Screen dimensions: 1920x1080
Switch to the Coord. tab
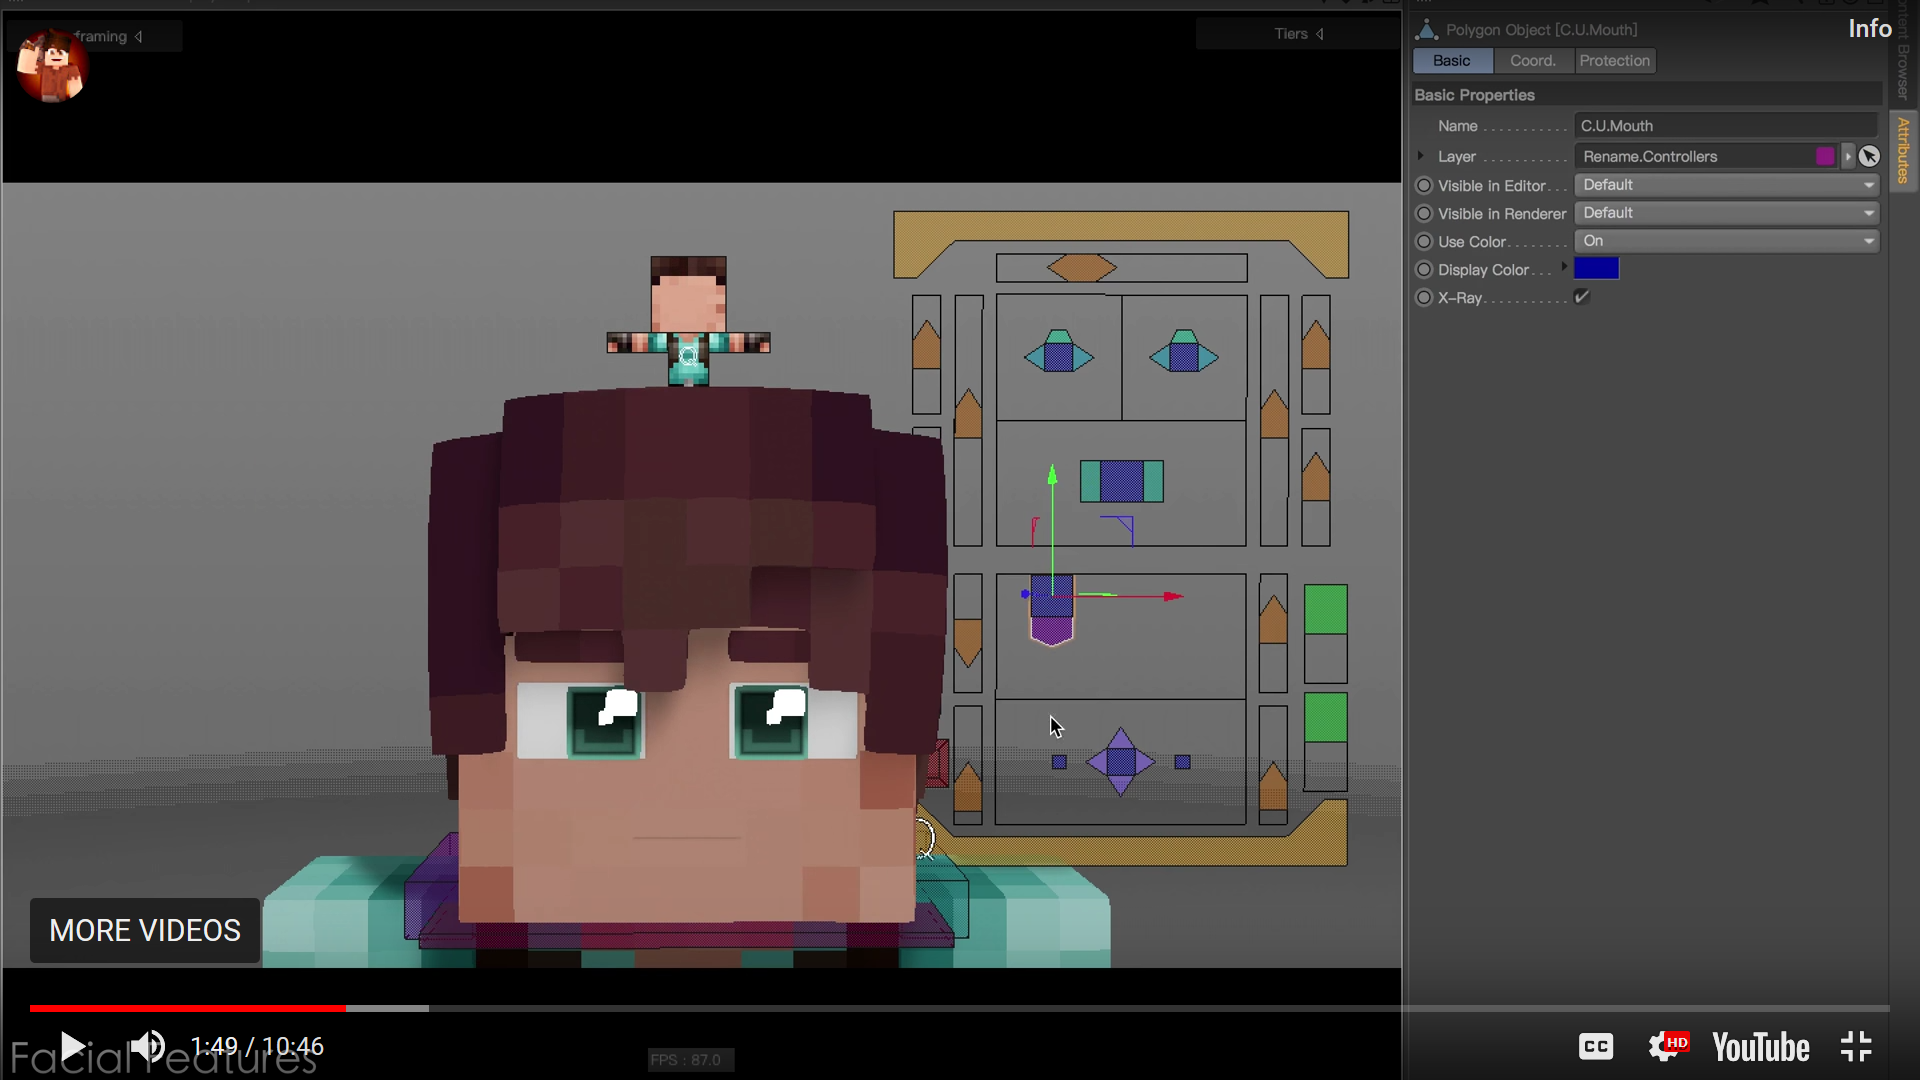point(1533,61)
